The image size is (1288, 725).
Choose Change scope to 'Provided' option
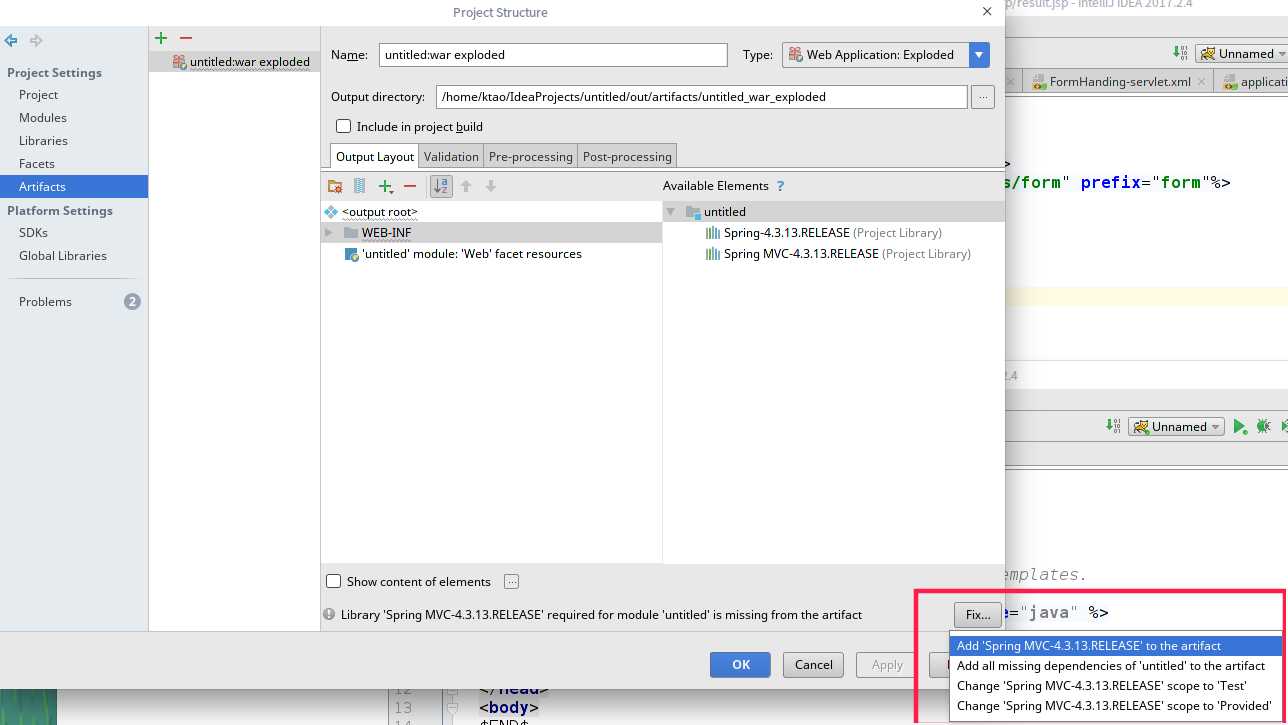(x=1115, y=706)
